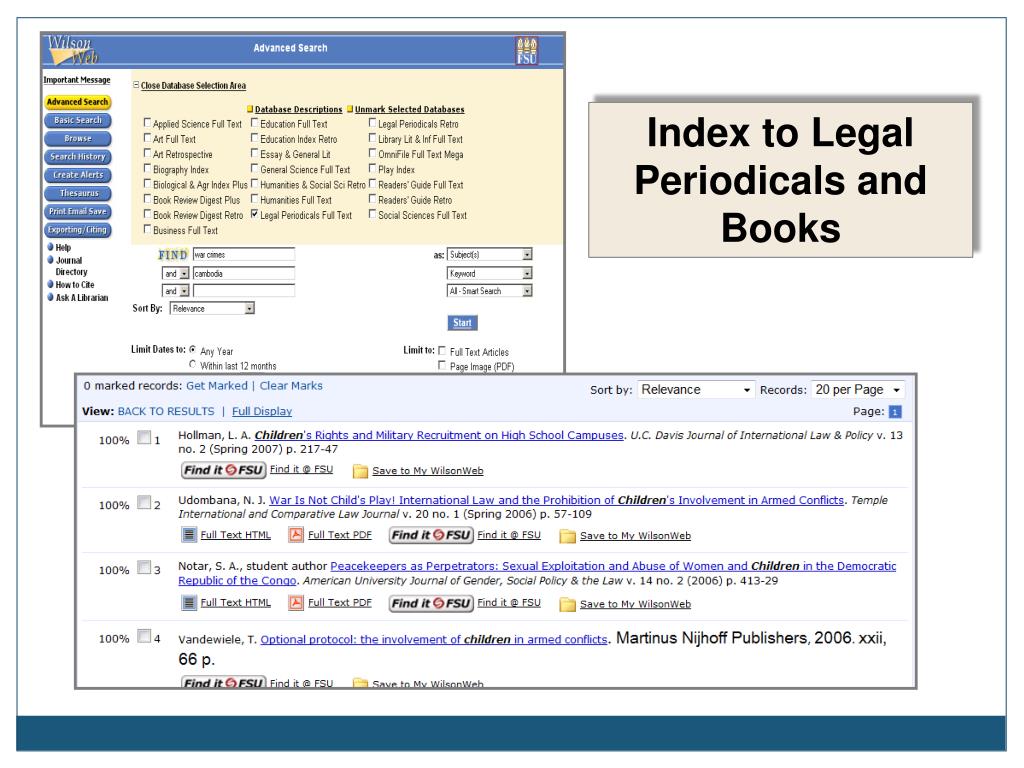Click the Ask A Librarian bullet icon
1024x768 pixels.
click(x=50, y=297)
